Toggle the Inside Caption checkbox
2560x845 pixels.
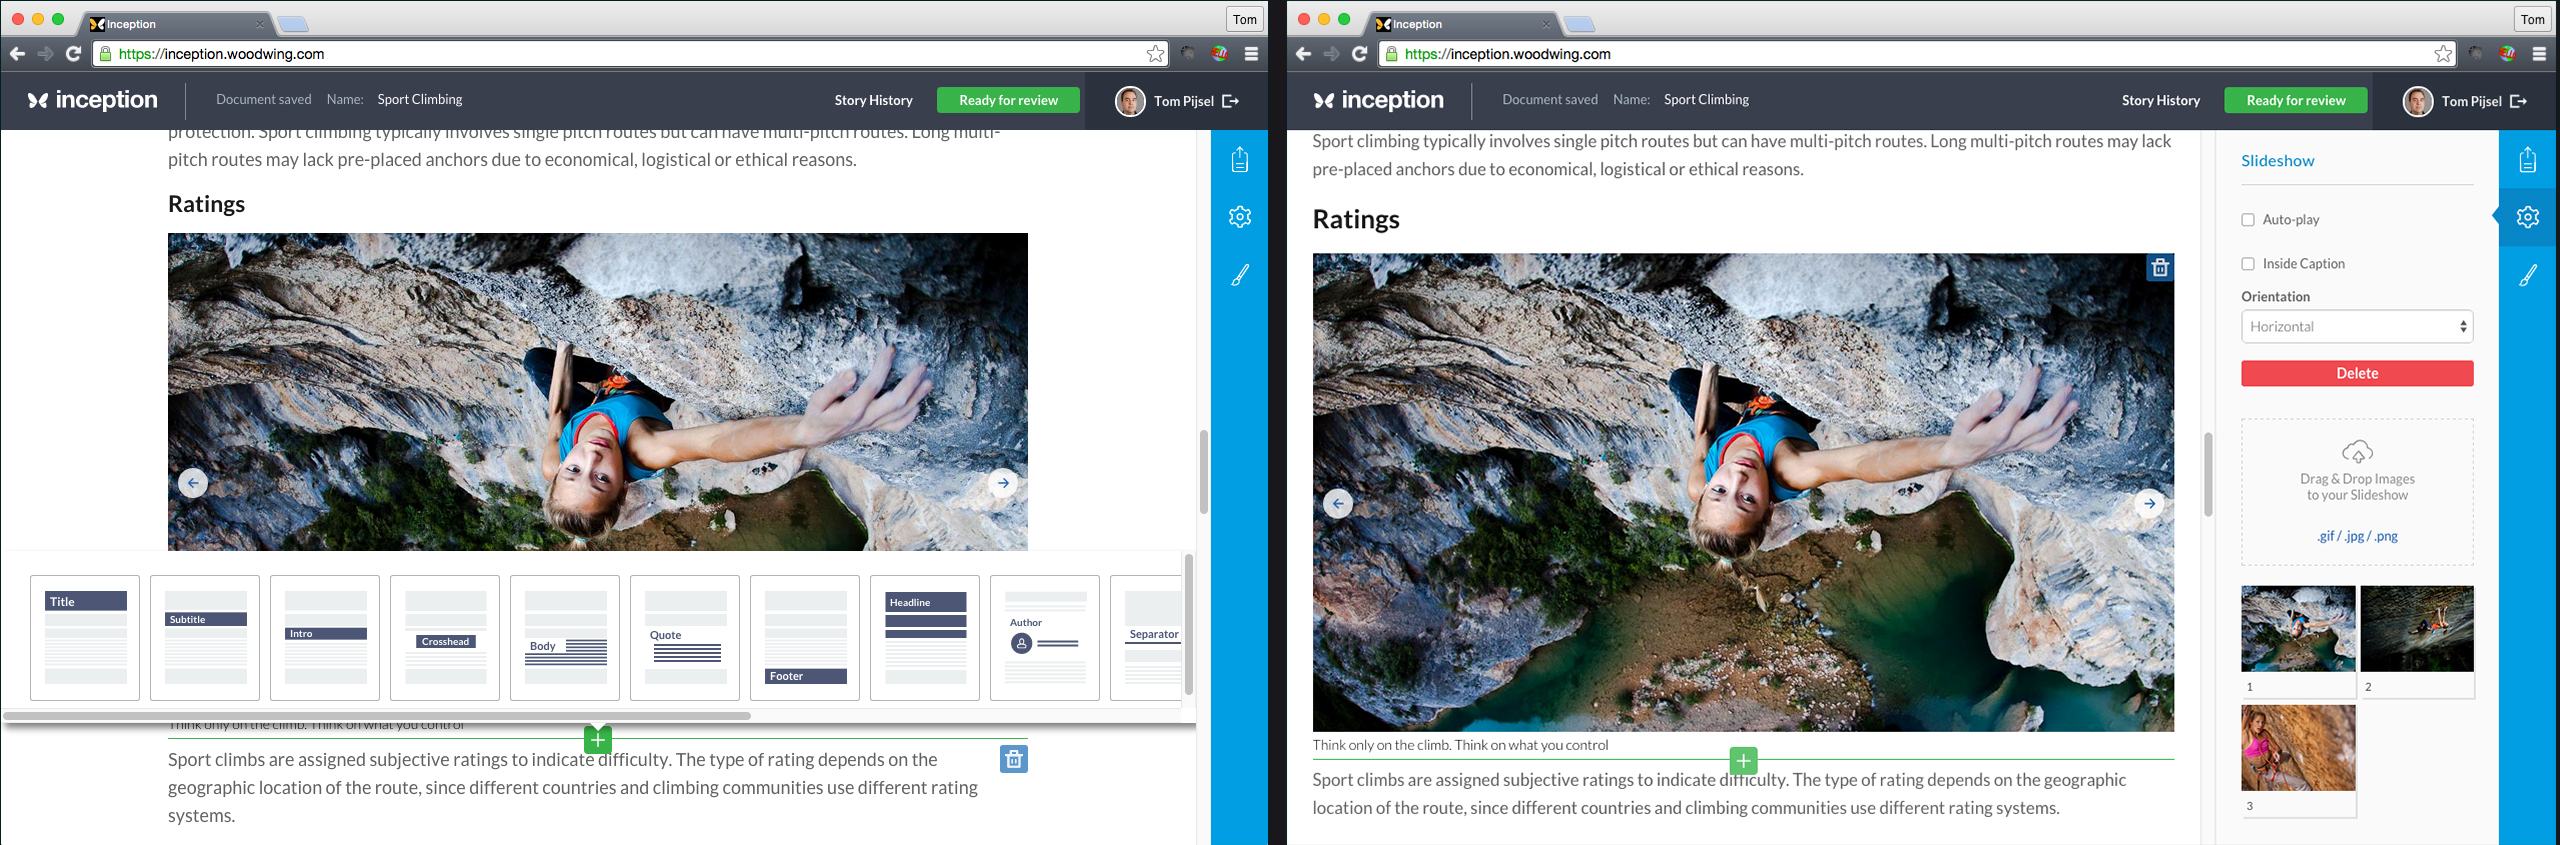click(x=2248, y=264)
